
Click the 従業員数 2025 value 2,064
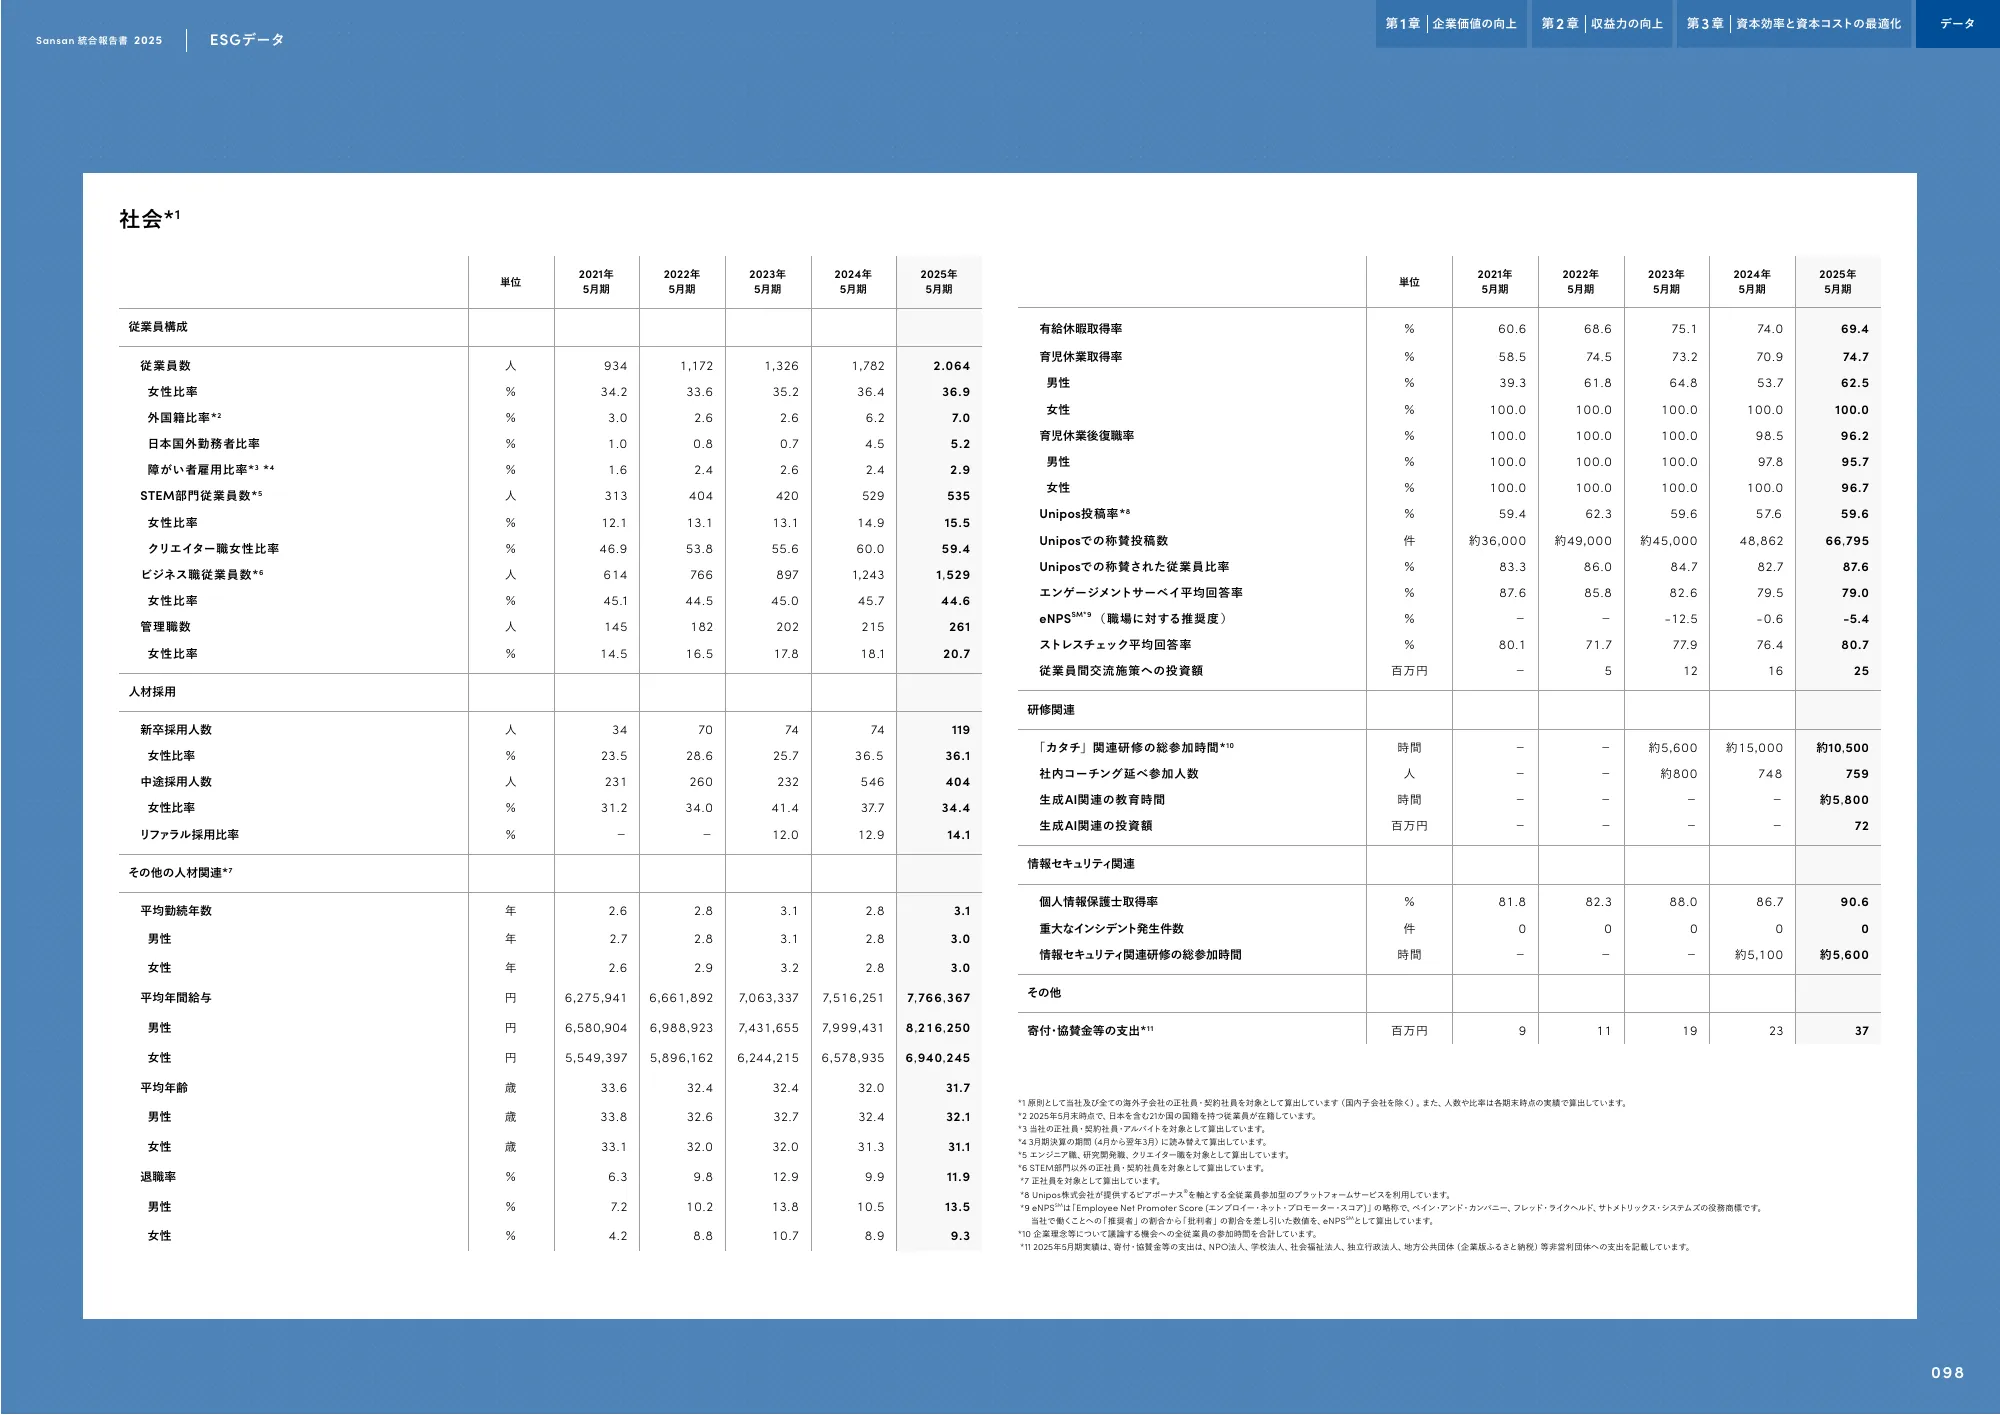click(951, 366)
